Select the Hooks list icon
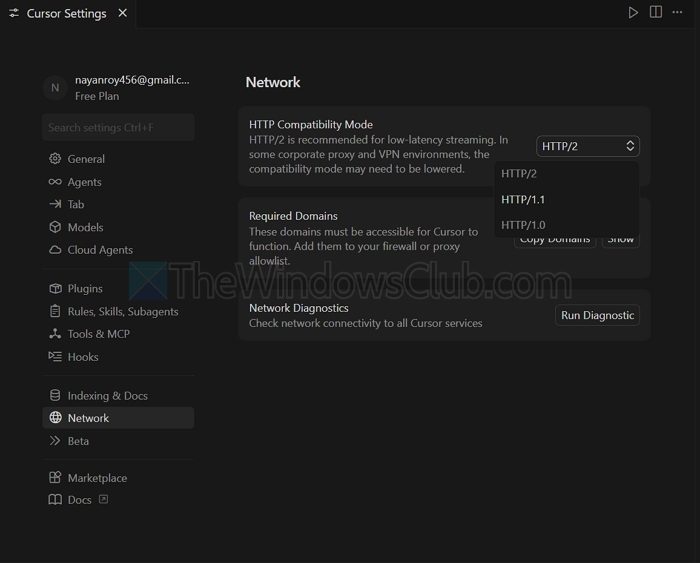The image size is (700, 563). pyautogui.click(x=55, y=356)
